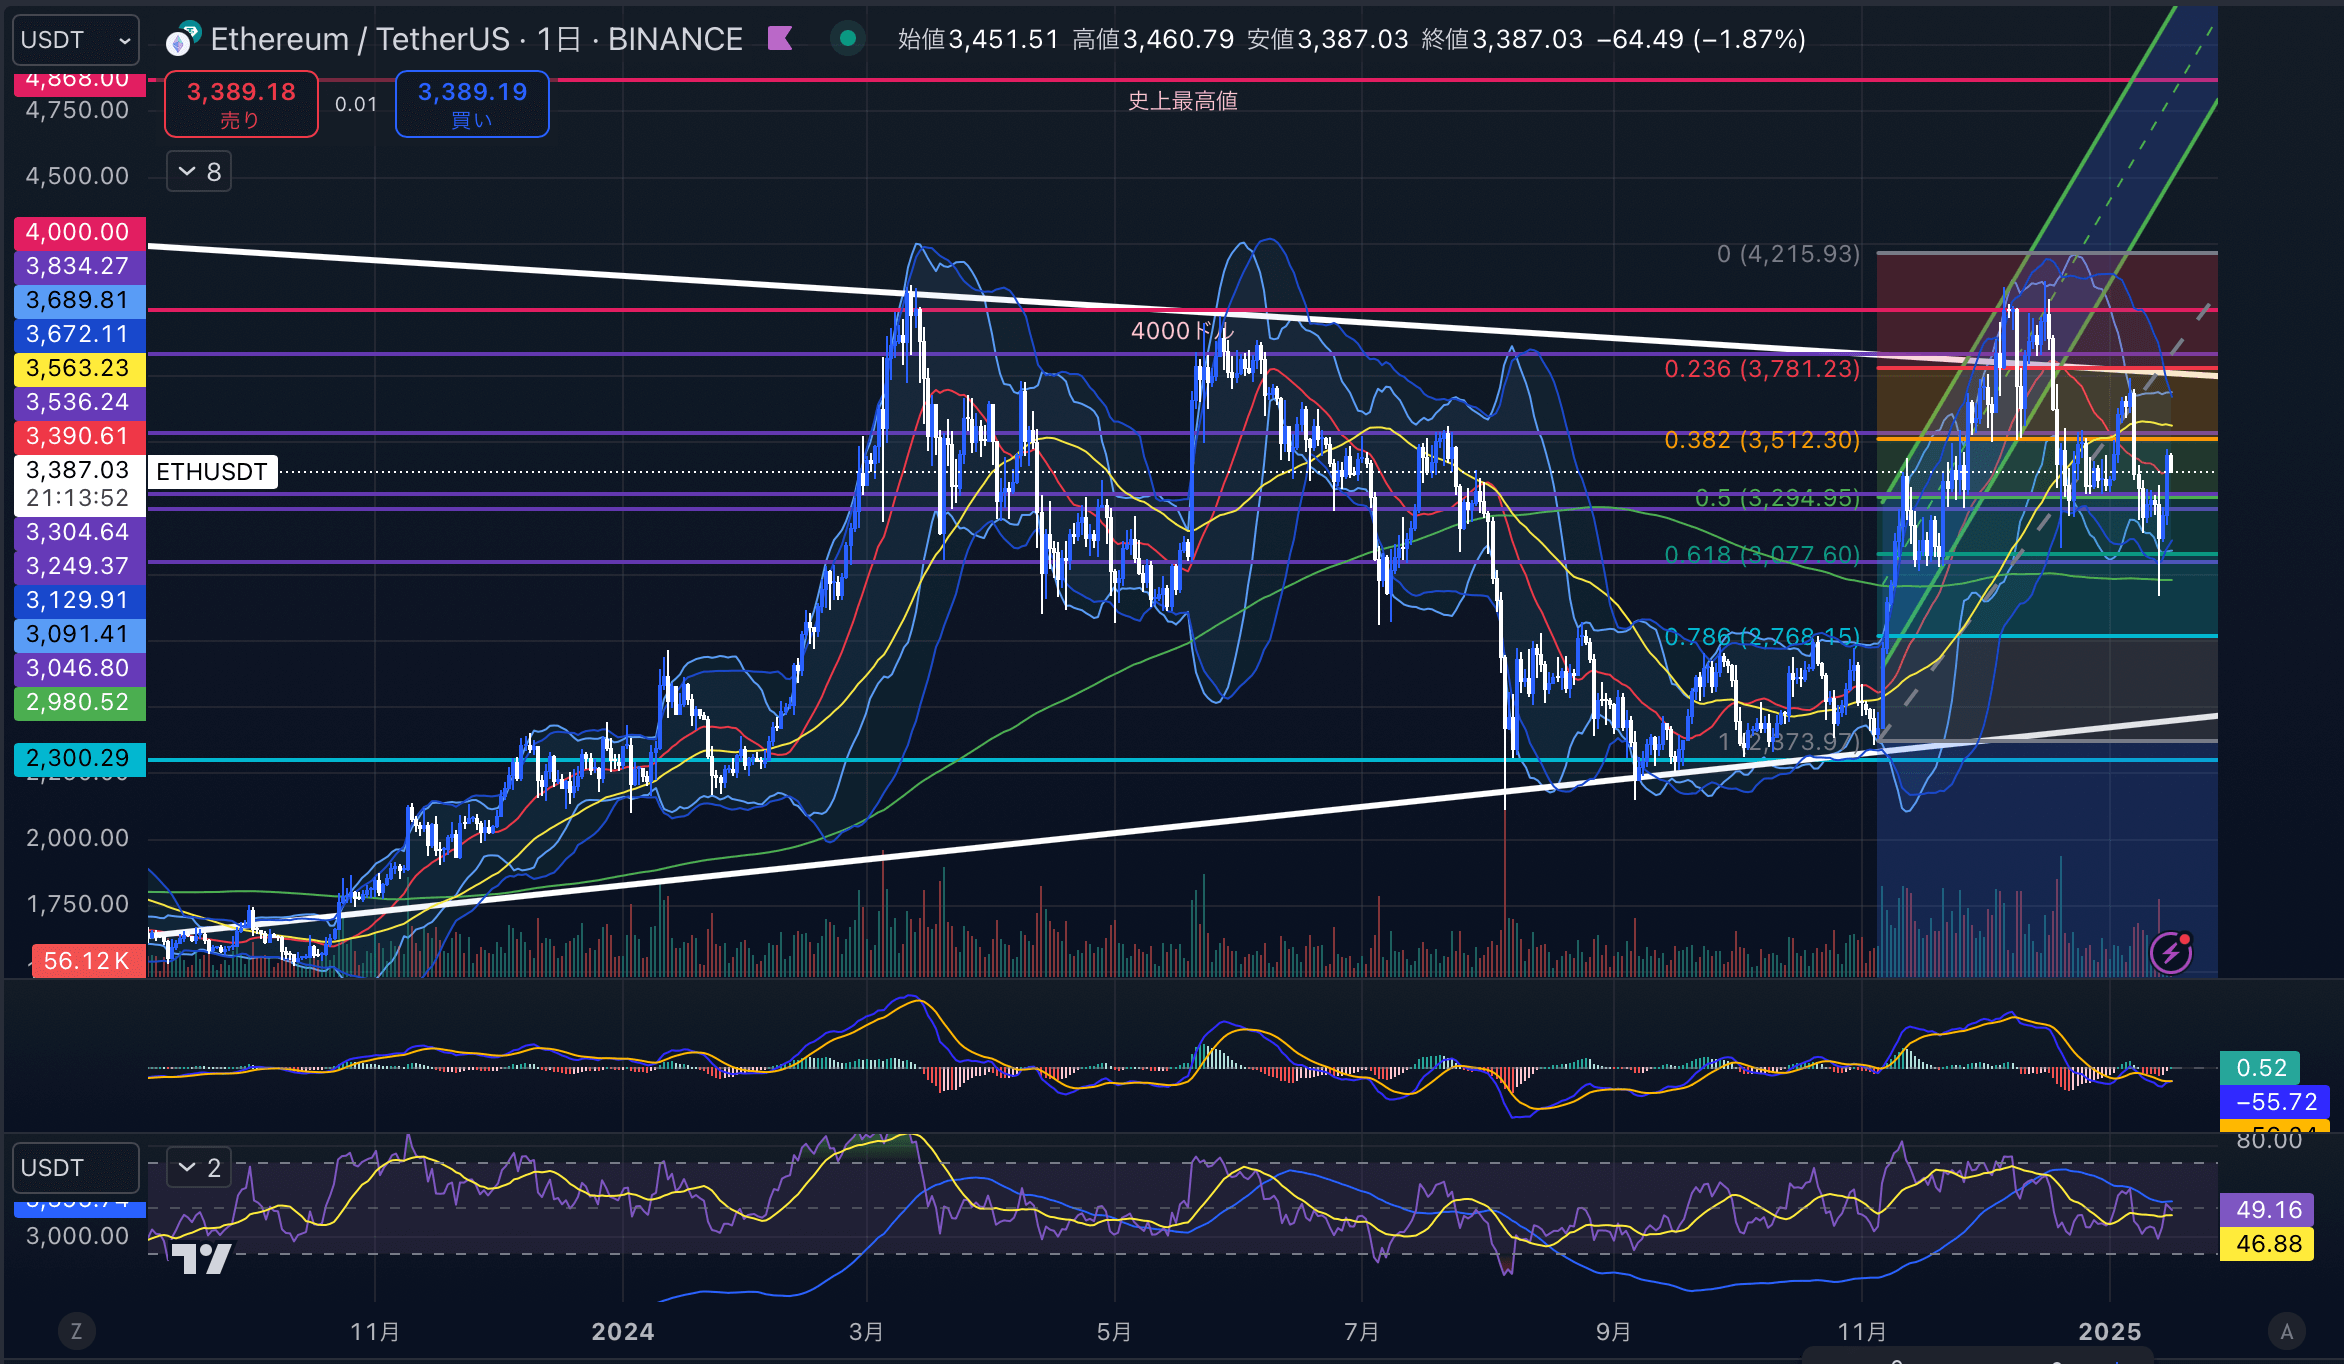Select the 3,046.80 purple price label
2344x1364 pixels.
[x=79, y=668]
